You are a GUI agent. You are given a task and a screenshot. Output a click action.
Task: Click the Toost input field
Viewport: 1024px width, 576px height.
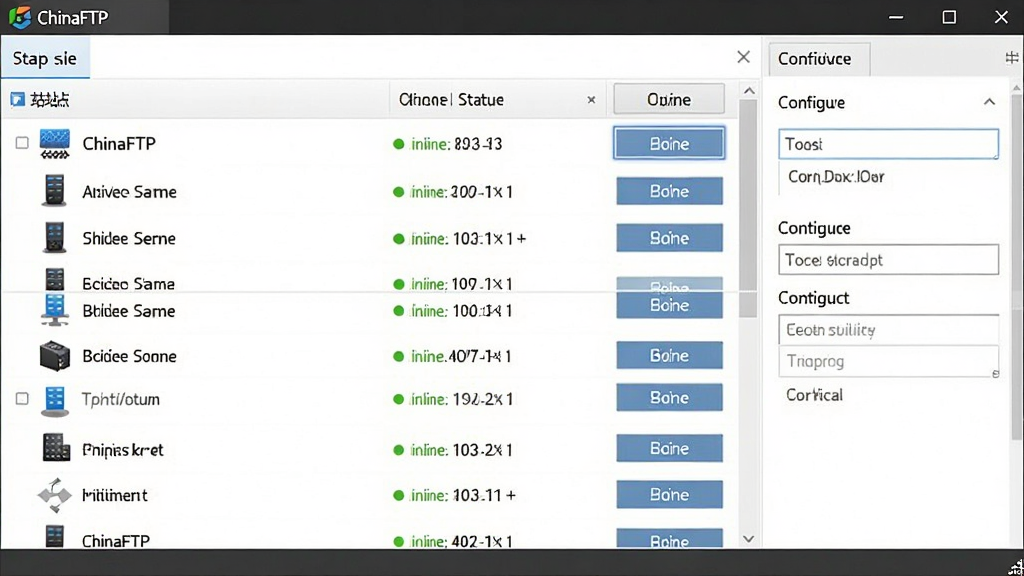(x=888, y=144)
